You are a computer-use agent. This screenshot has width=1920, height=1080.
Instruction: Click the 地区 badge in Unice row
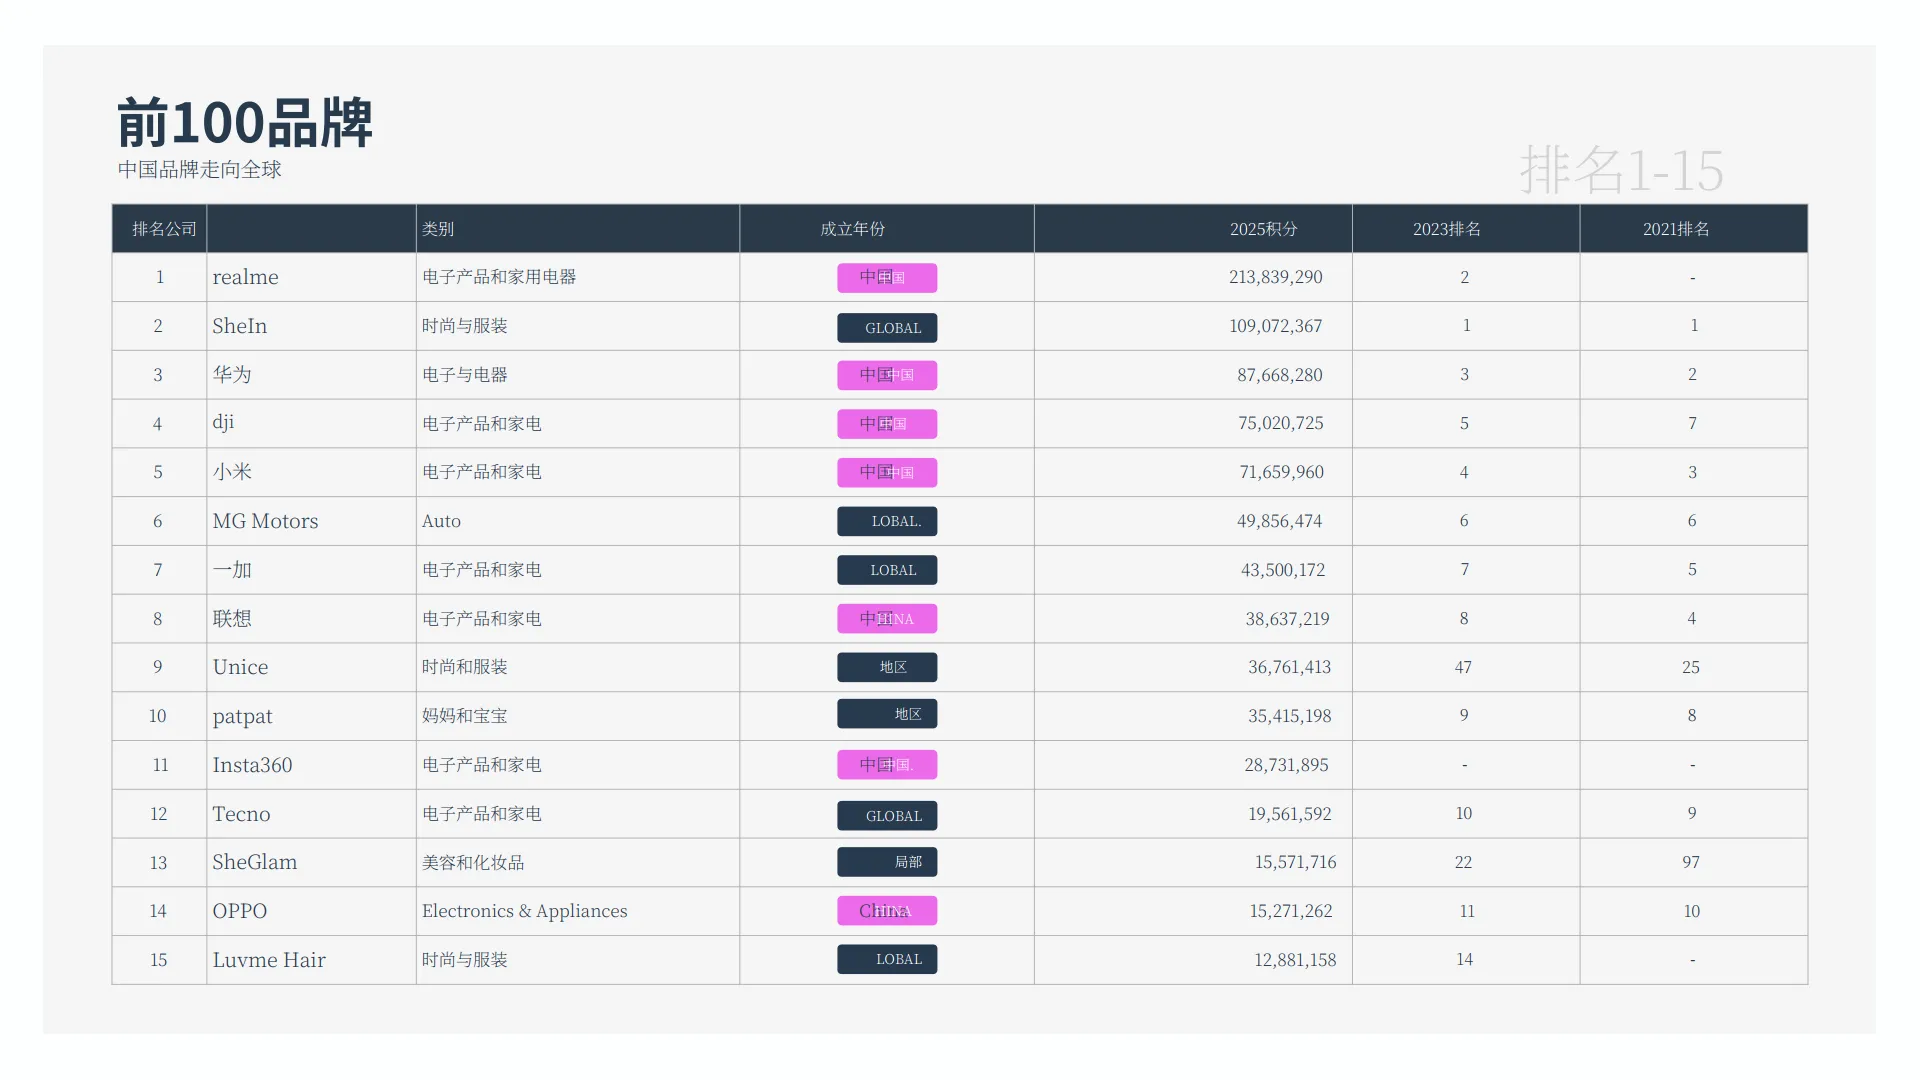pyautogui.click(x=887, y=667)
